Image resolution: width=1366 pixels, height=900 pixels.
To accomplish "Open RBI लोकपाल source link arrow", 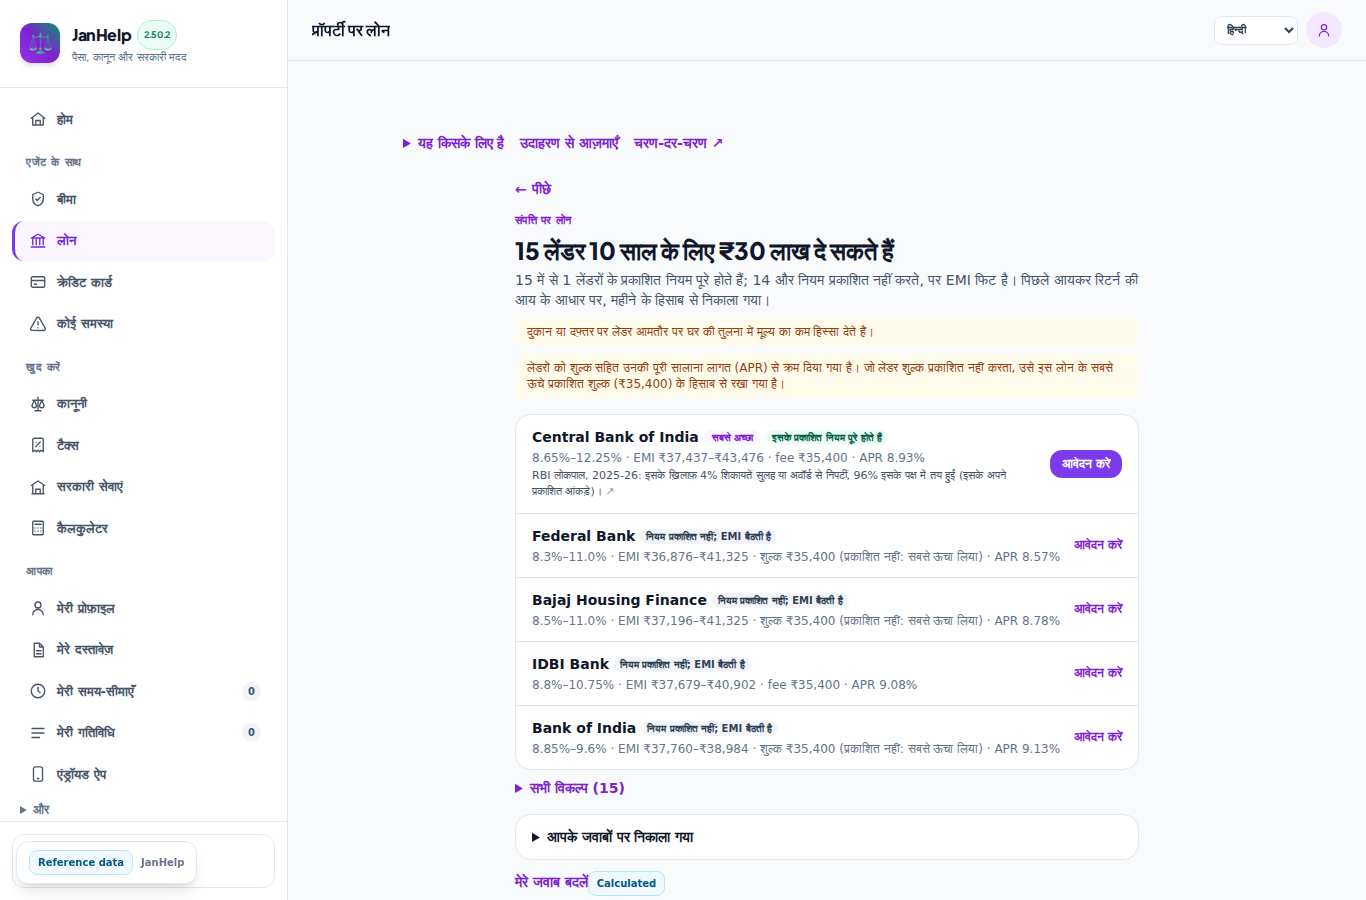I will pyautogui.click(x=610, y=491).
